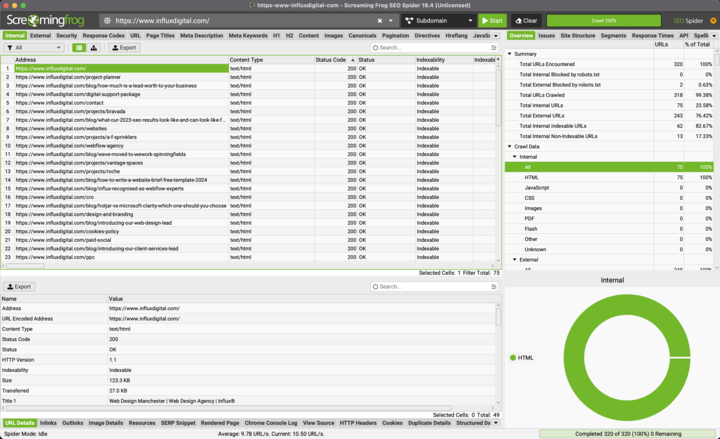
Task: Clear the URL field with X icon
Action: point(380,21)
